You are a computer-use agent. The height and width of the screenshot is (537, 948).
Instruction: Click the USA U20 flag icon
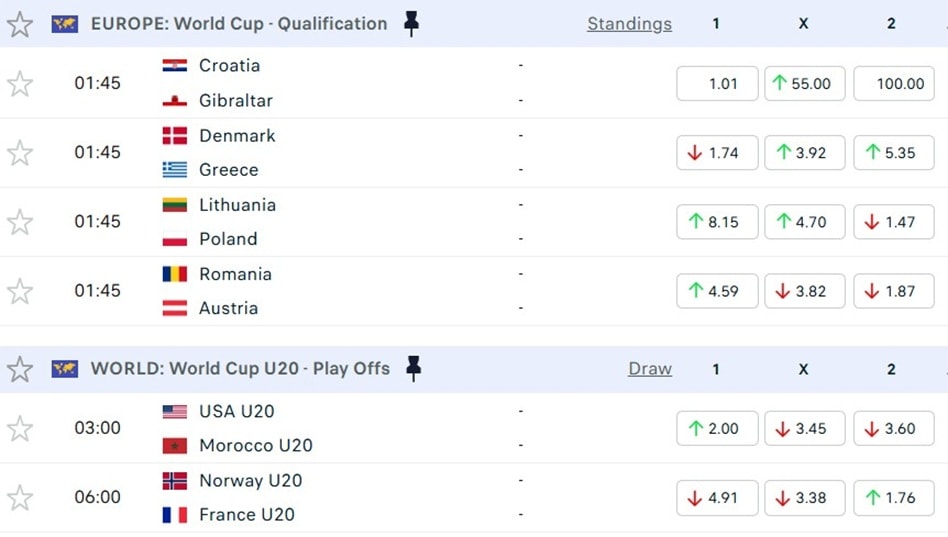point(174,412)
